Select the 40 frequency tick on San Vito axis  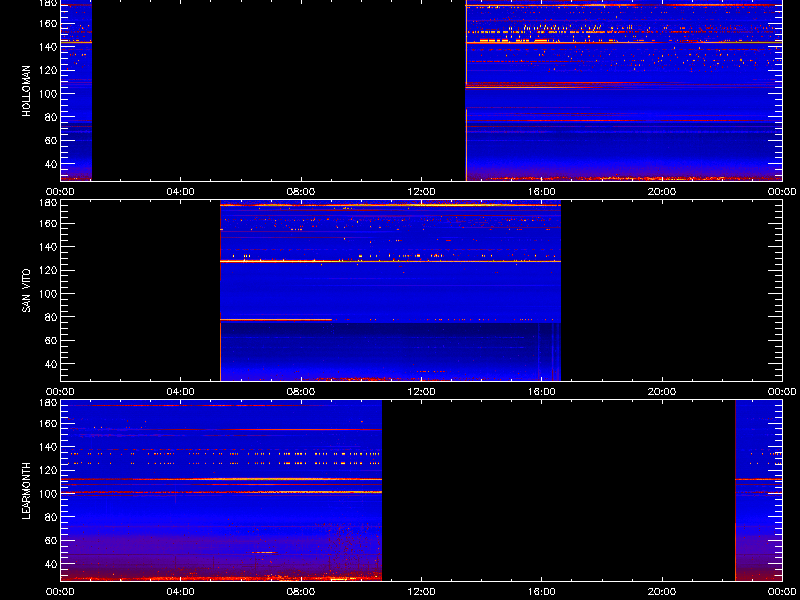(51, 364)
